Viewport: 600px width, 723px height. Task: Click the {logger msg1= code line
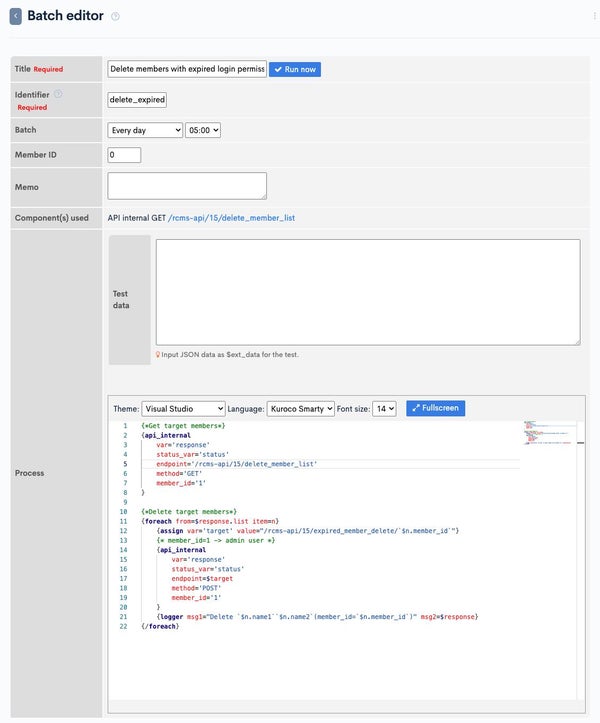point(317,616)
